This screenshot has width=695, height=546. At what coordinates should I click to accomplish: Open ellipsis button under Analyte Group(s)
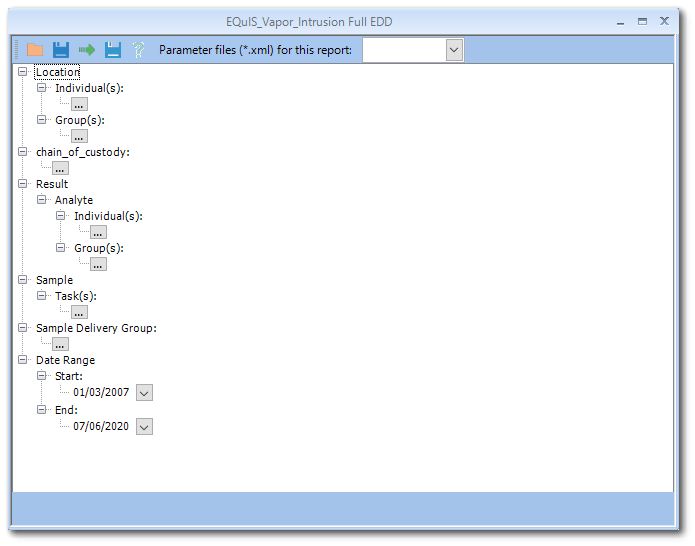[x=98, y=264]
